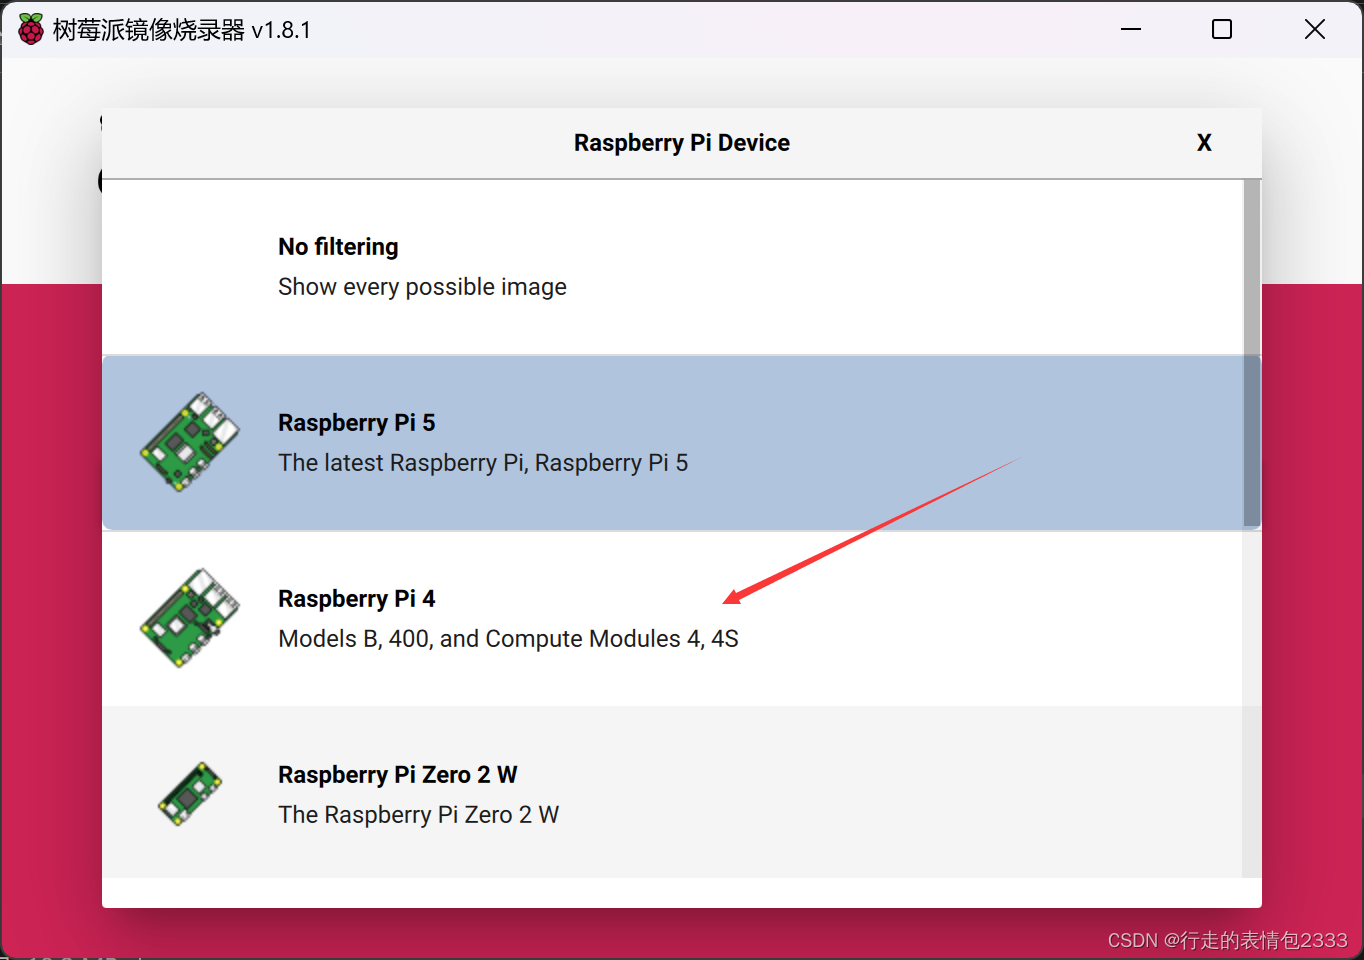The height and width of the screenshot is (960, 1364).
Task: Click 'The latest Raspberry Pi, Raspberry Pi 5' text
Action: (x=483, y=463)
